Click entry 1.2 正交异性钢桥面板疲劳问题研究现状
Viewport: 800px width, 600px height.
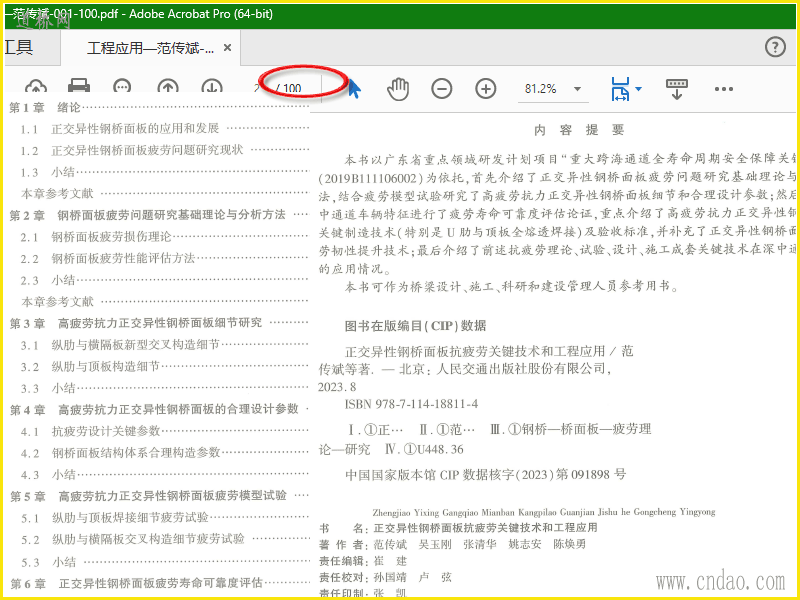(164, 151)
